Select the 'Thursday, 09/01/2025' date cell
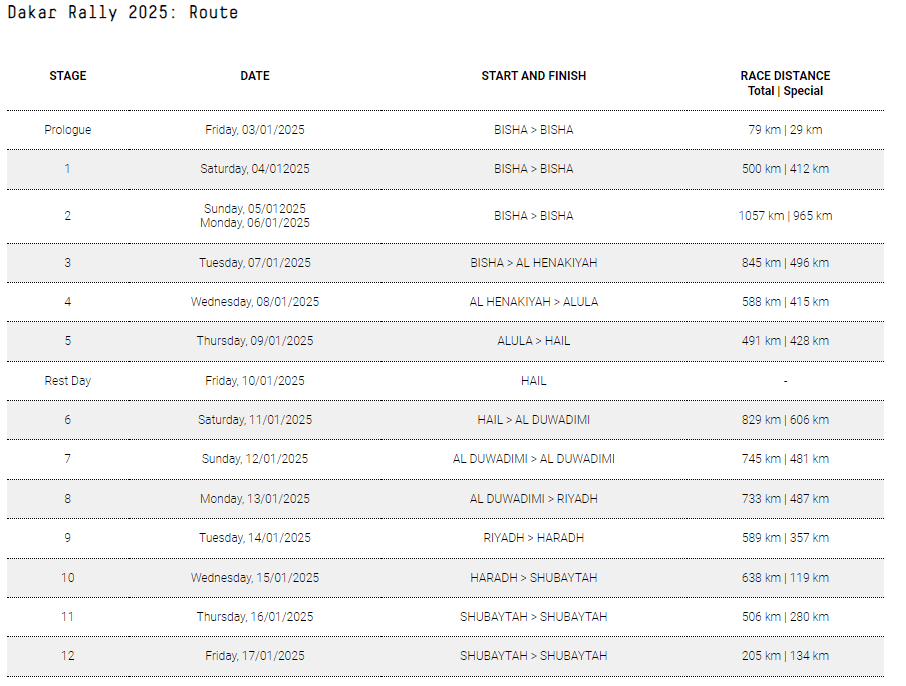The width and height of the screenshot is (906, 686). click(x=255, y=340)
